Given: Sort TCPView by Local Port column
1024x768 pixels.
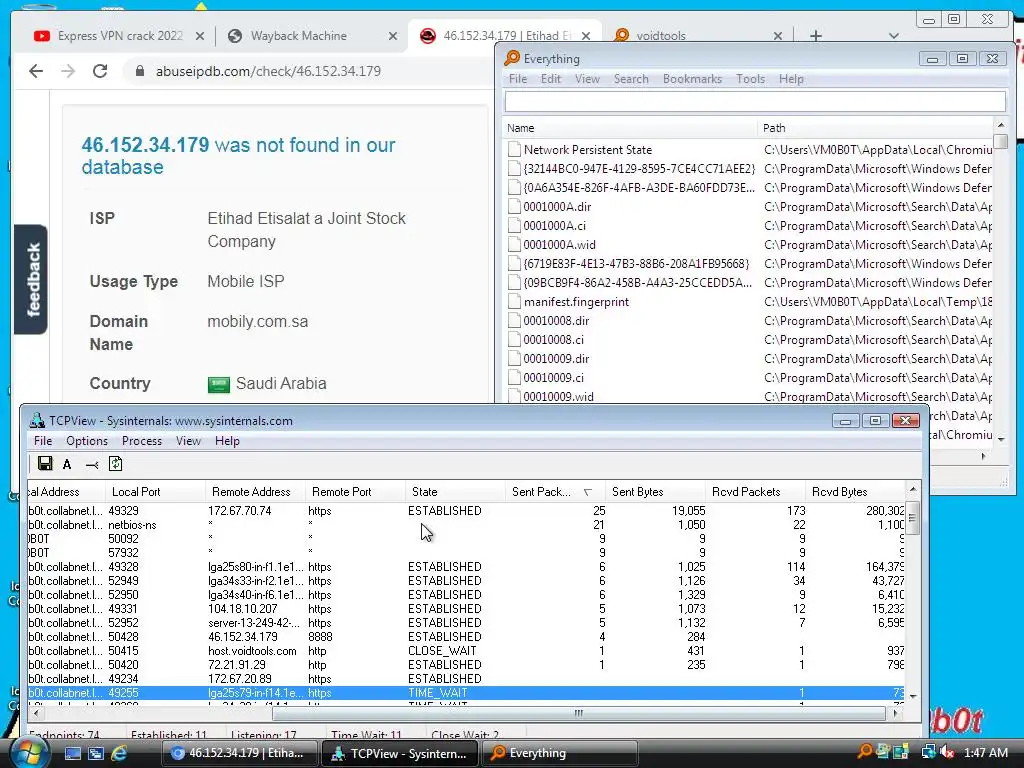Looking at the screenshot, I should point(155,492).
